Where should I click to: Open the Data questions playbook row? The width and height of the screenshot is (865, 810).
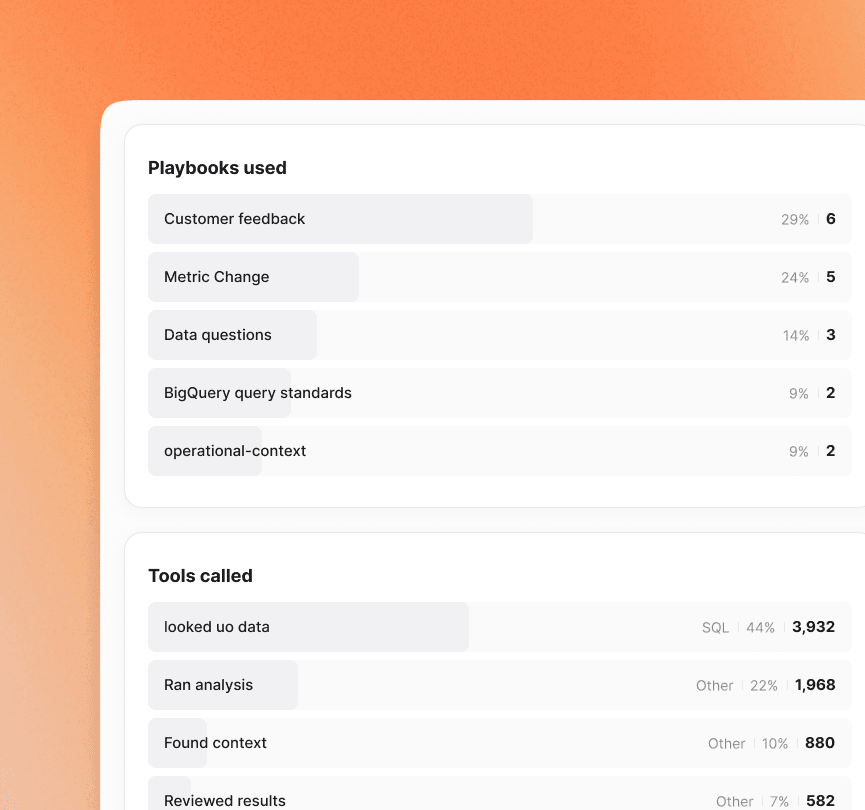(499, 335)
